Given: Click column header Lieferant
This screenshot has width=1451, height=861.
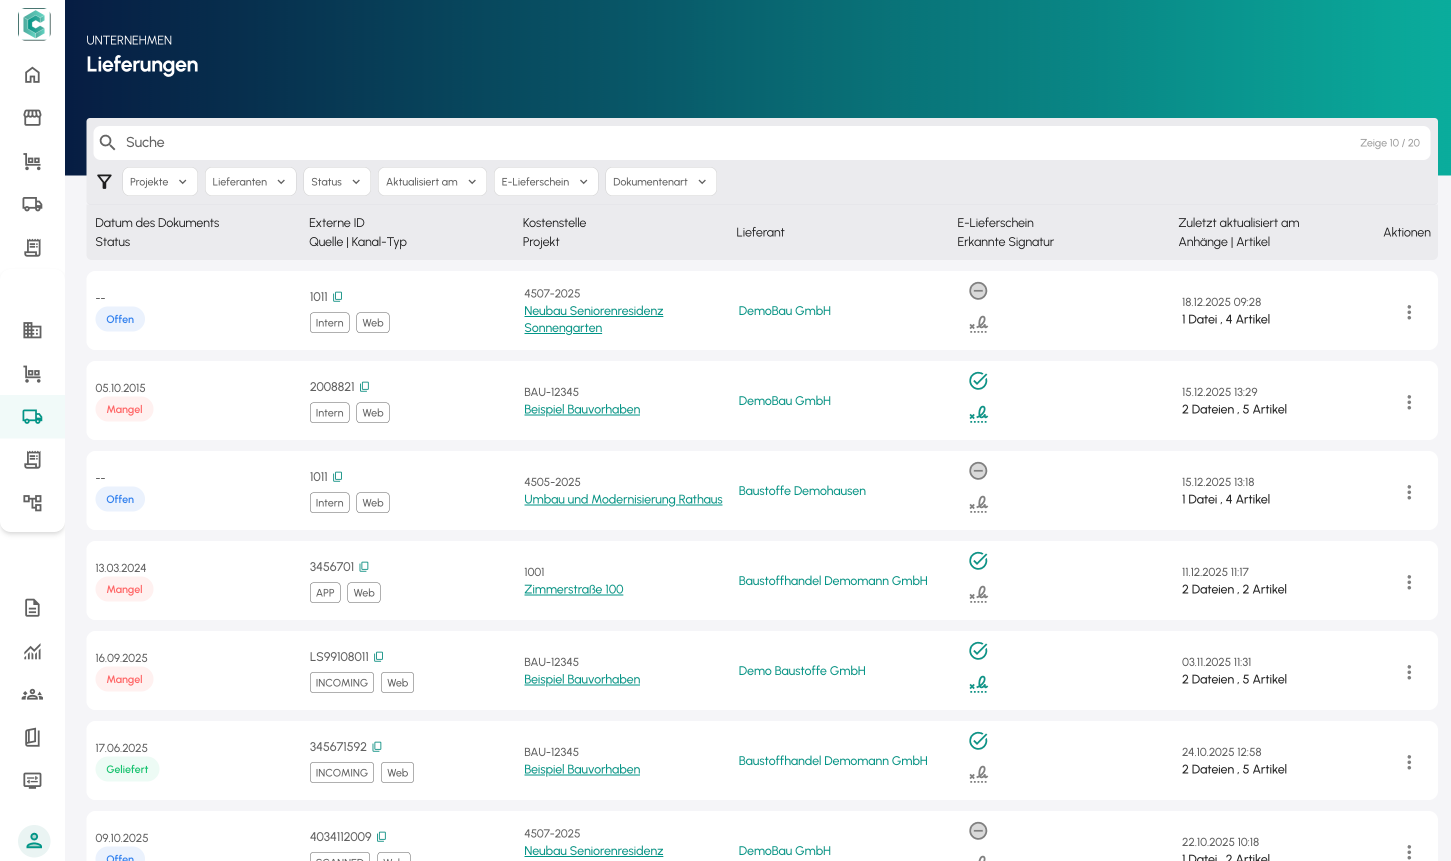Looking at the screenshot, I should coord(761,232).
